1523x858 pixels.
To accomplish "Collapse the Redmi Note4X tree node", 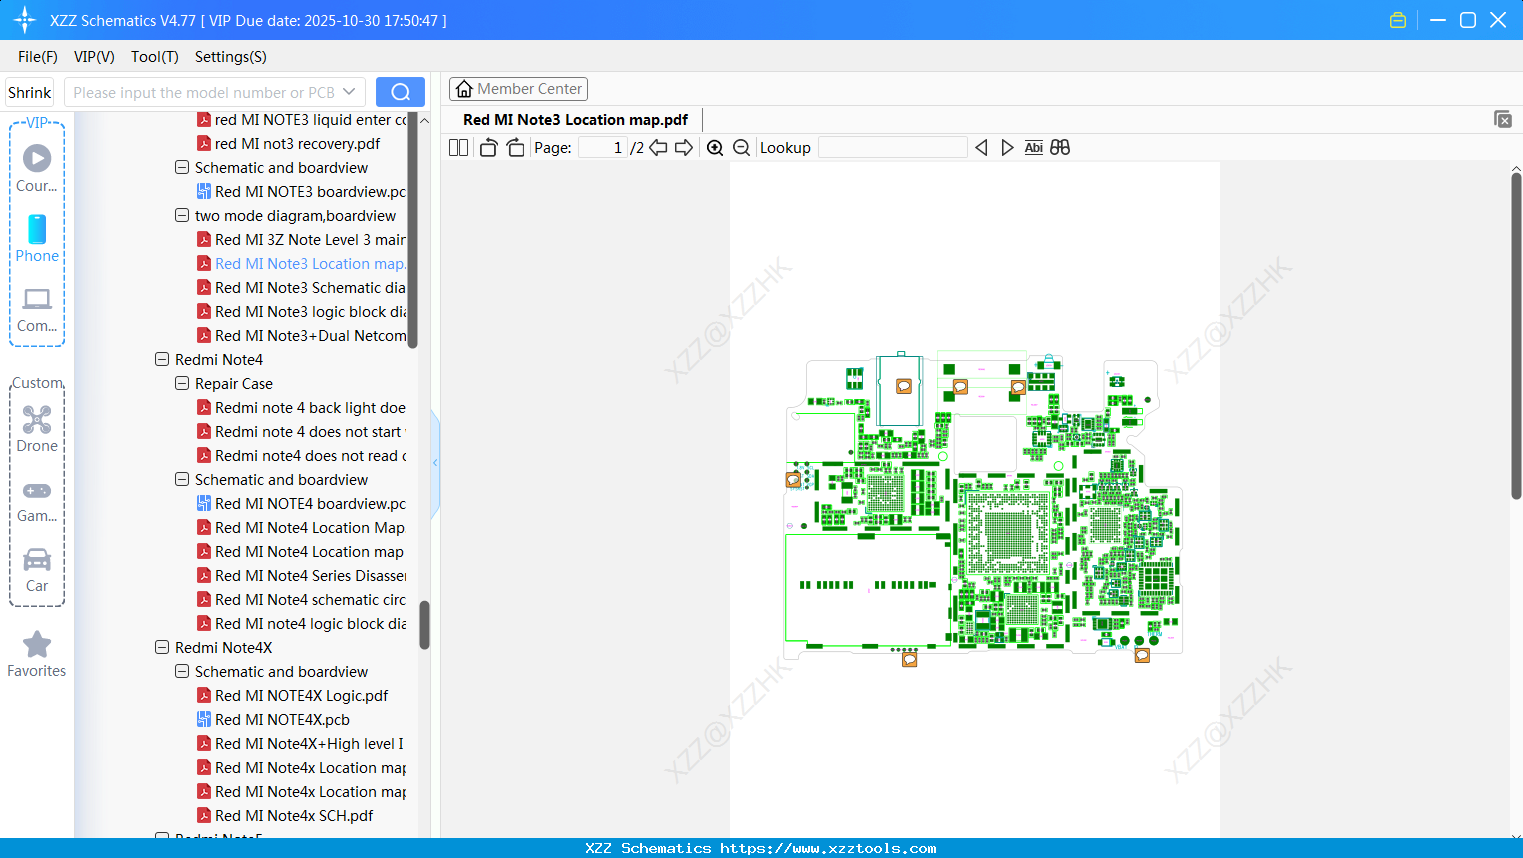I will (x=162, y=648).
